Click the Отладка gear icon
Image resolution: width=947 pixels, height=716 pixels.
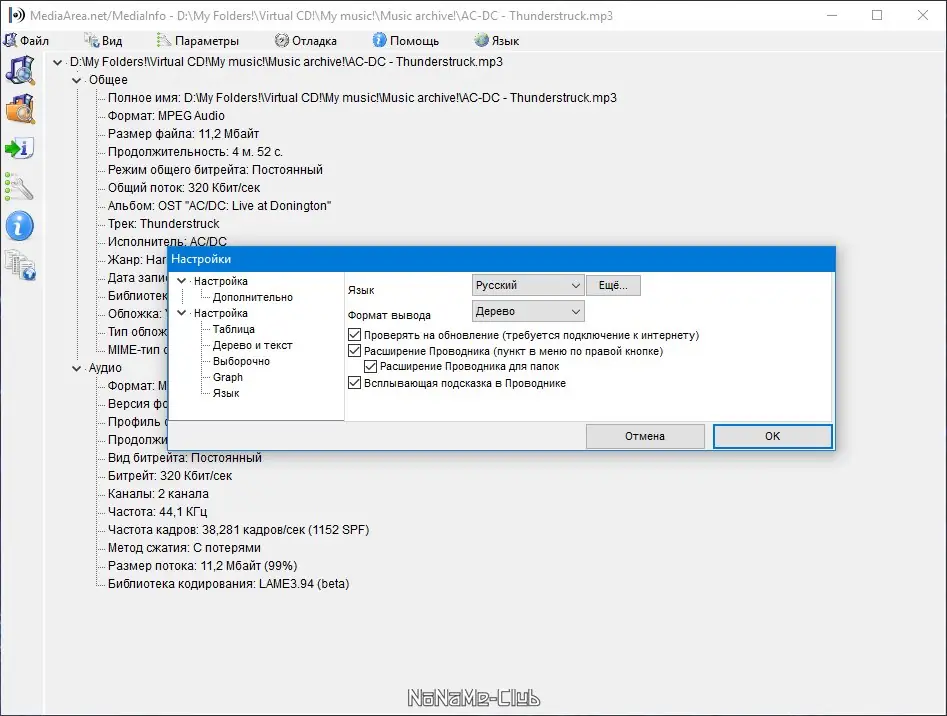point(281,40)
